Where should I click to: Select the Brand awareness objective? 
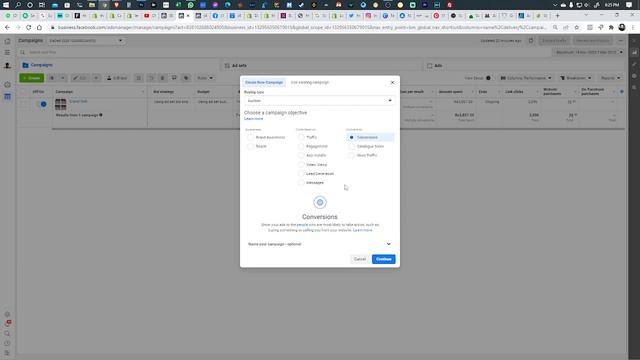[x=267, y=138]
